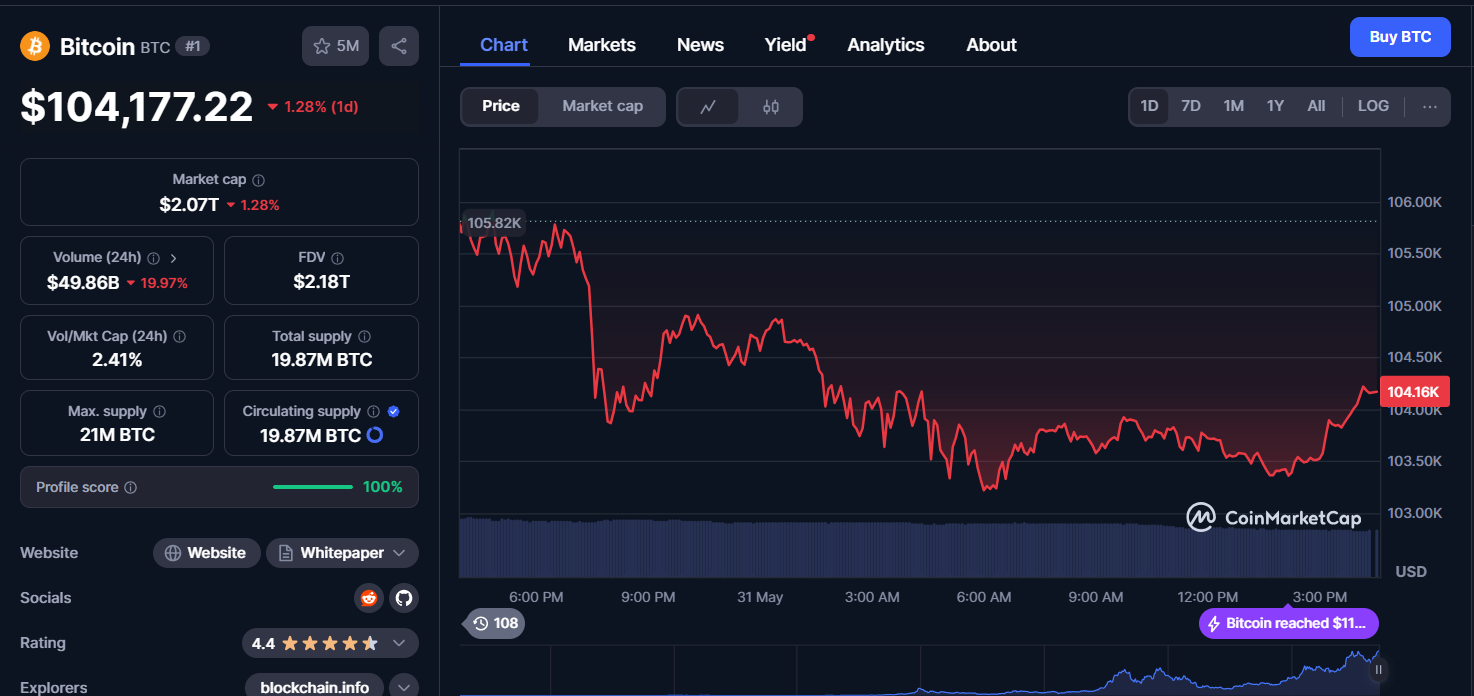
Task: Open the blockchain.info explorer link
Action: click(315, 688)
